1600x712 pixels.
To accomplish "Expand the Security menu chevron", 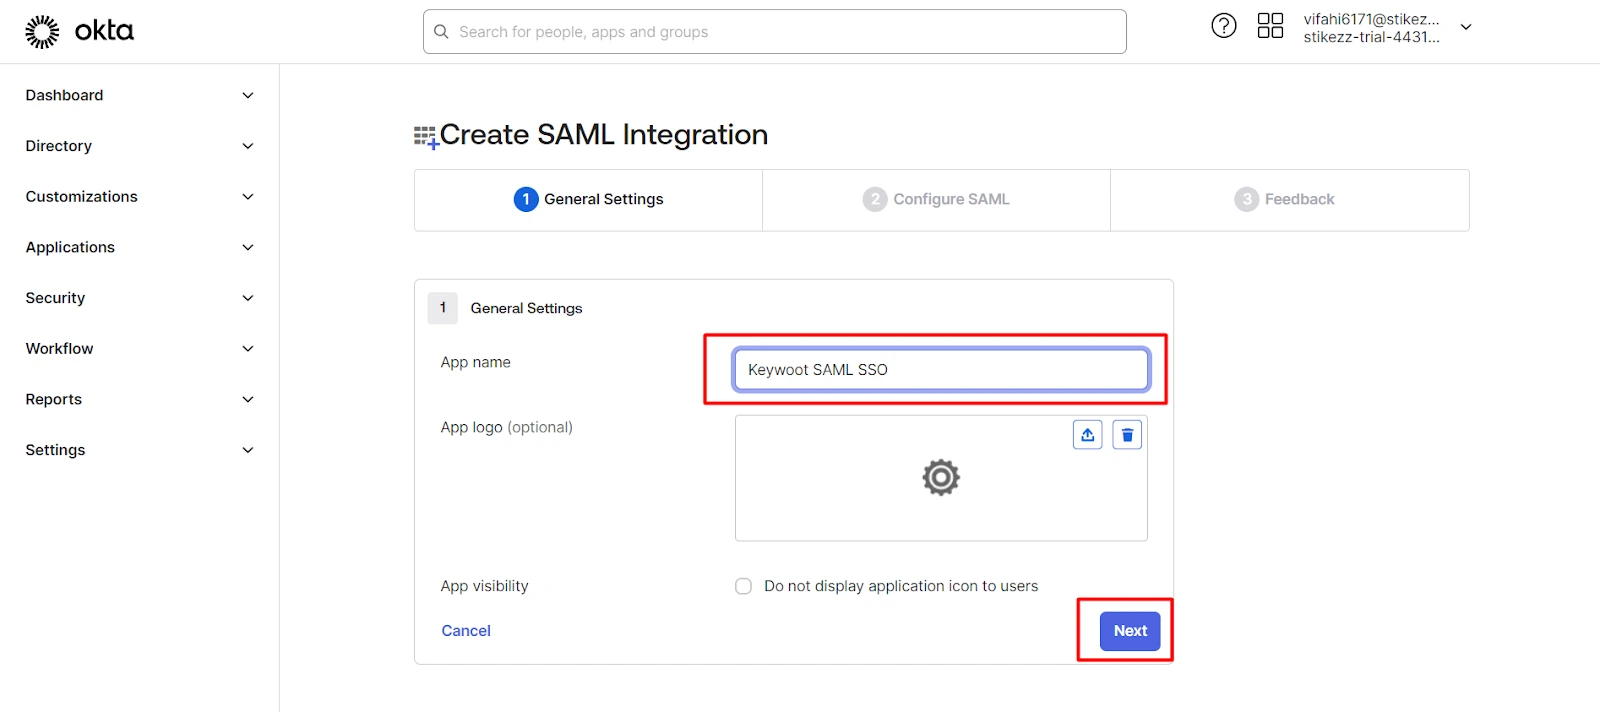I will point(248,298).
